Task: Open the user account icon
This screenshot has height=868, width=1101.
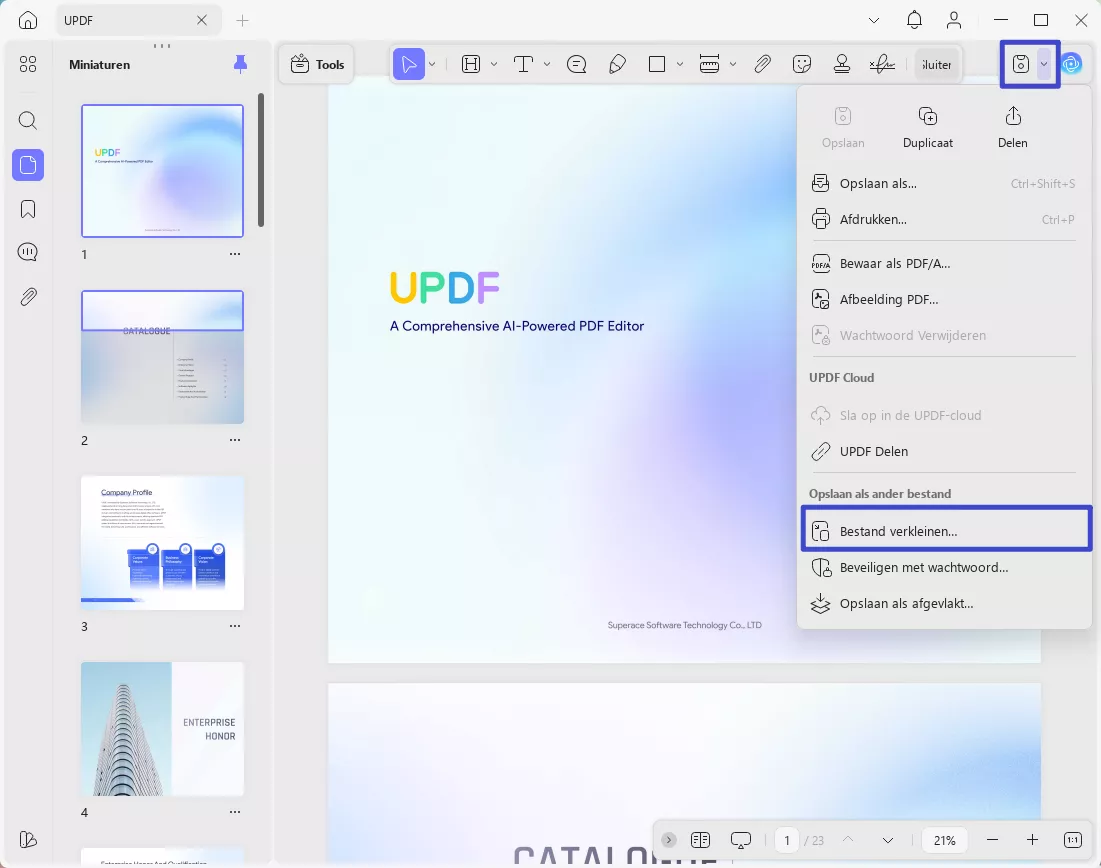Action: pyautogui.click(x=954, y=20)
